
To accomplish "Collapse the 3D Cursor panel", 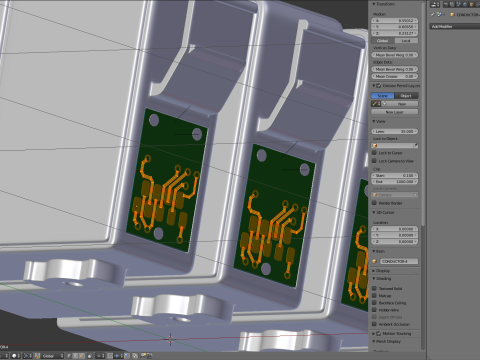I will tap(374, 212).
